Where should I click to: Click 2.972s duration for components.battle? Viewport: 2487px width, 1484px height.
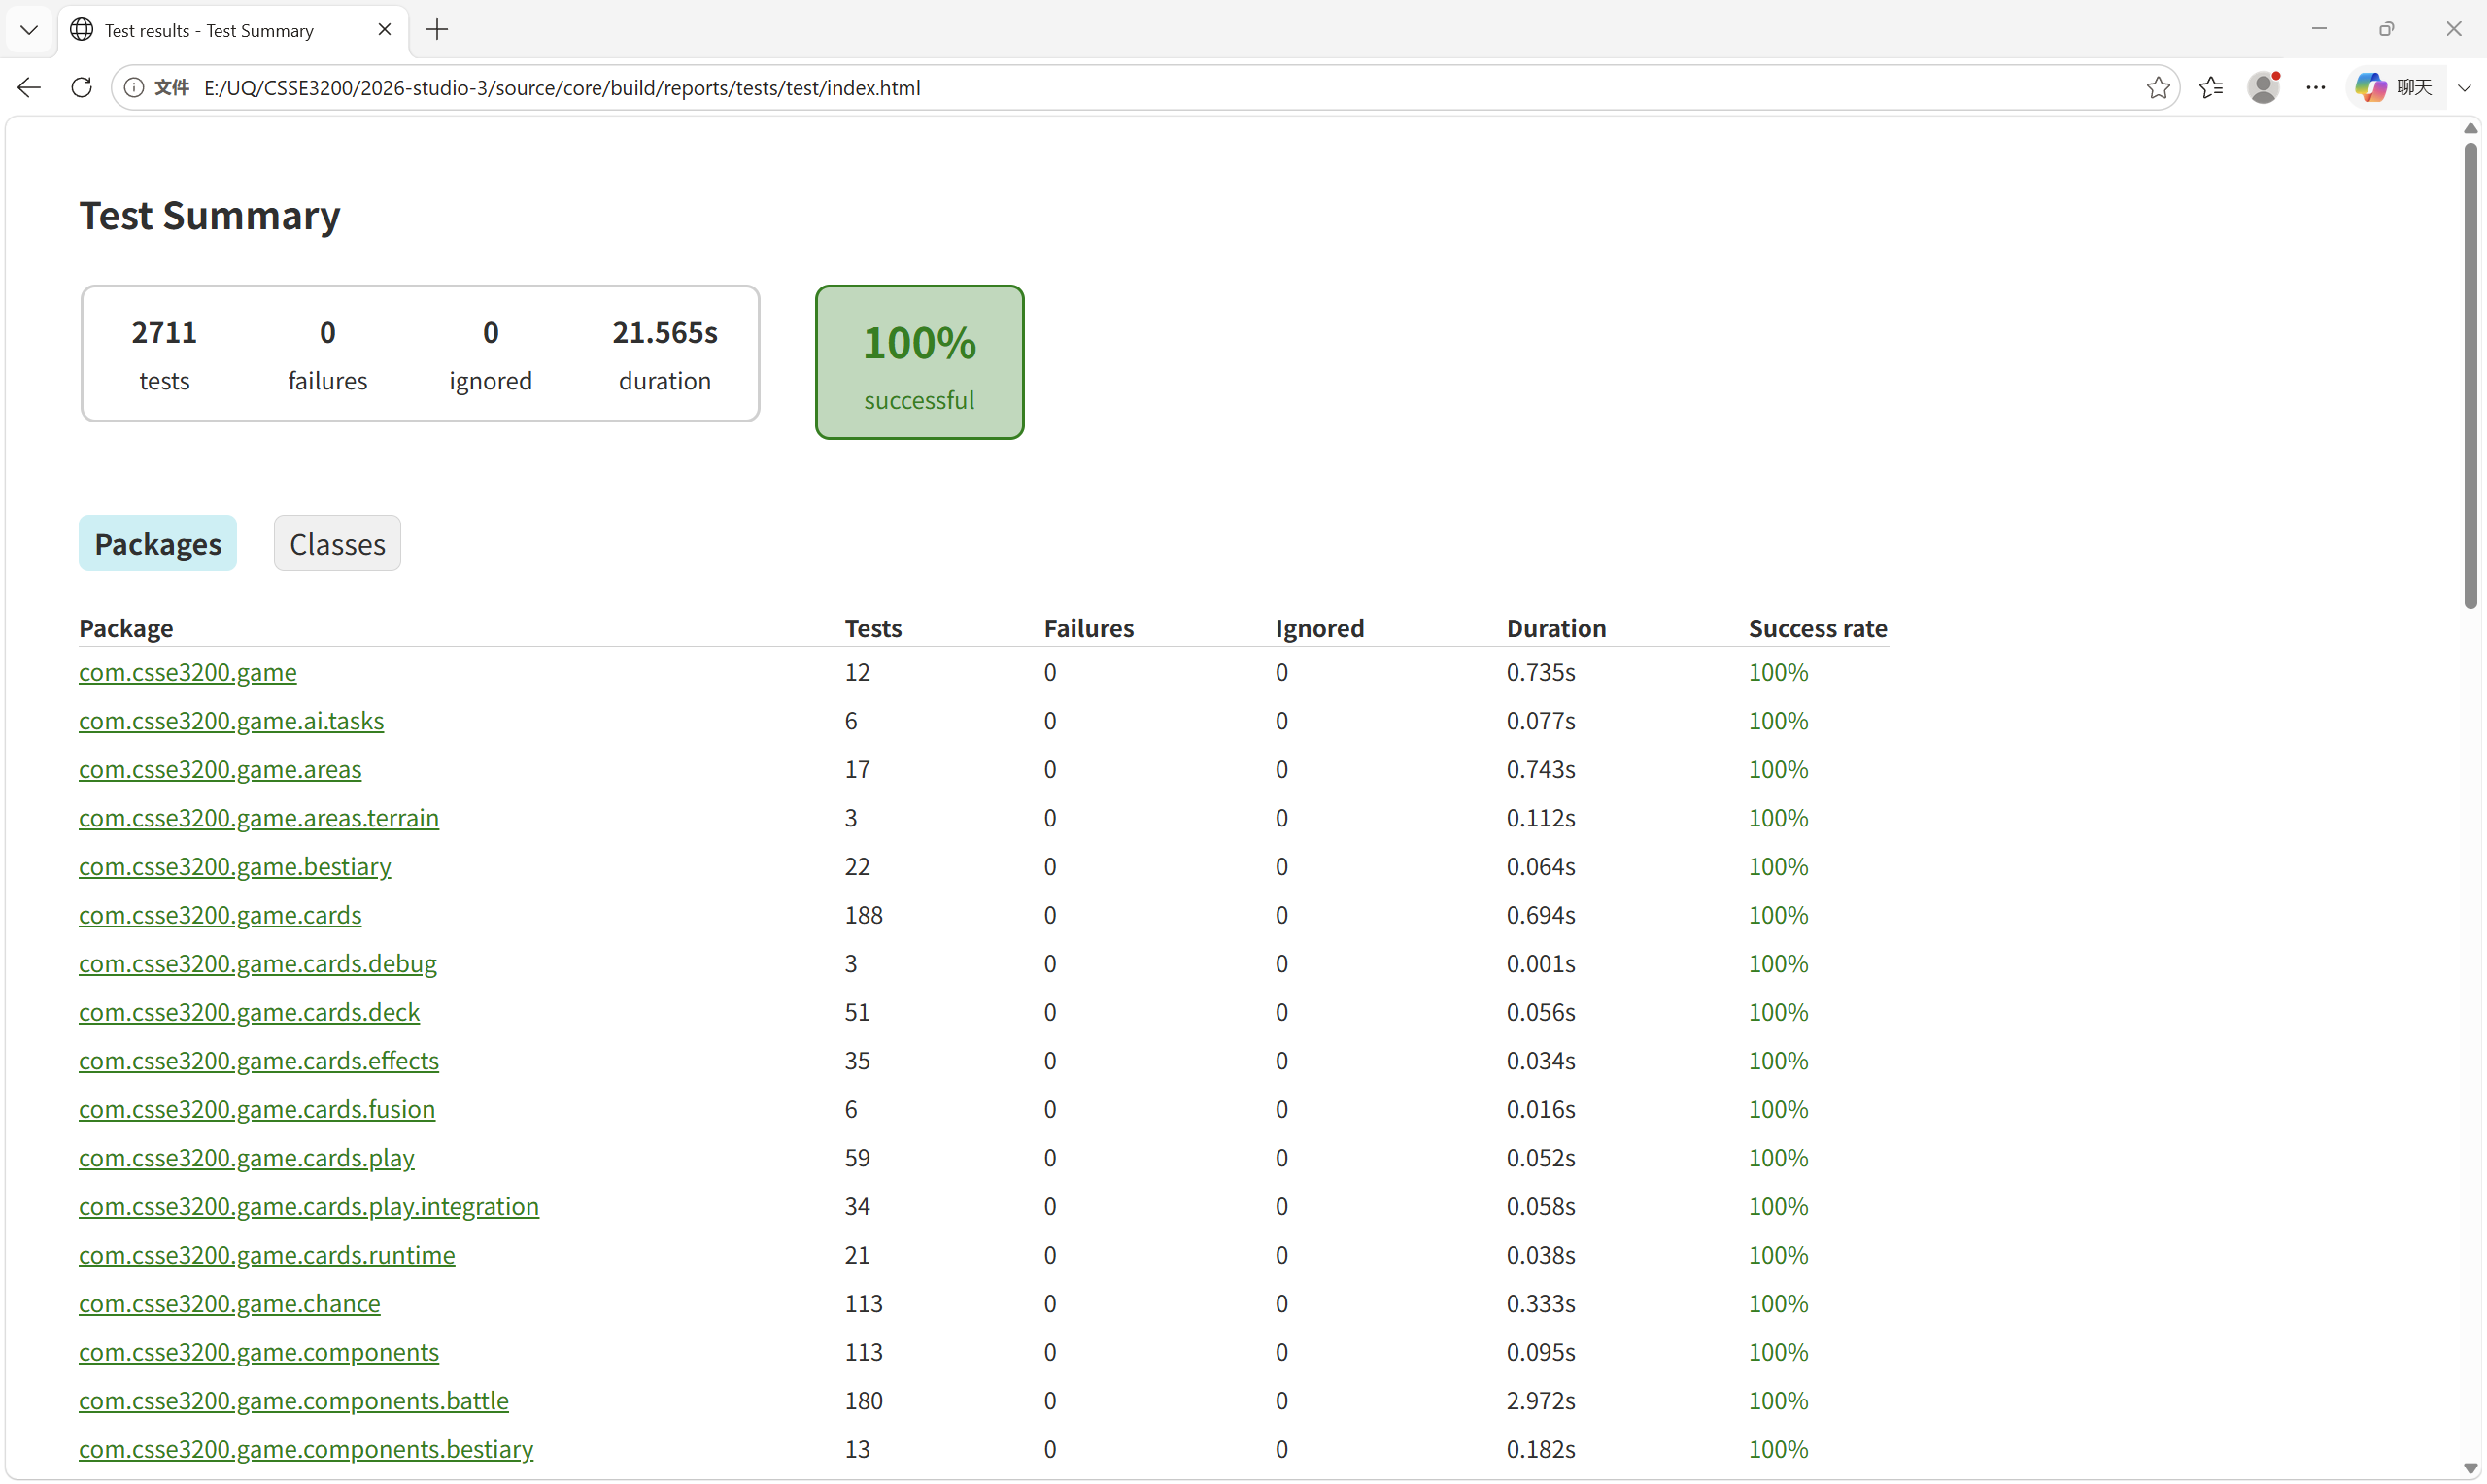point(1540,1400)
